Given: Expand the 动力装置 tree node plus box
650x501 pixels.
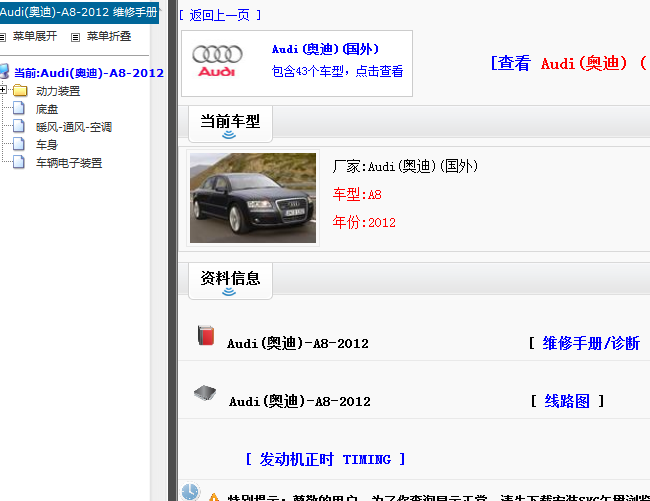Looking at the screenshot, I should [3, 90].
